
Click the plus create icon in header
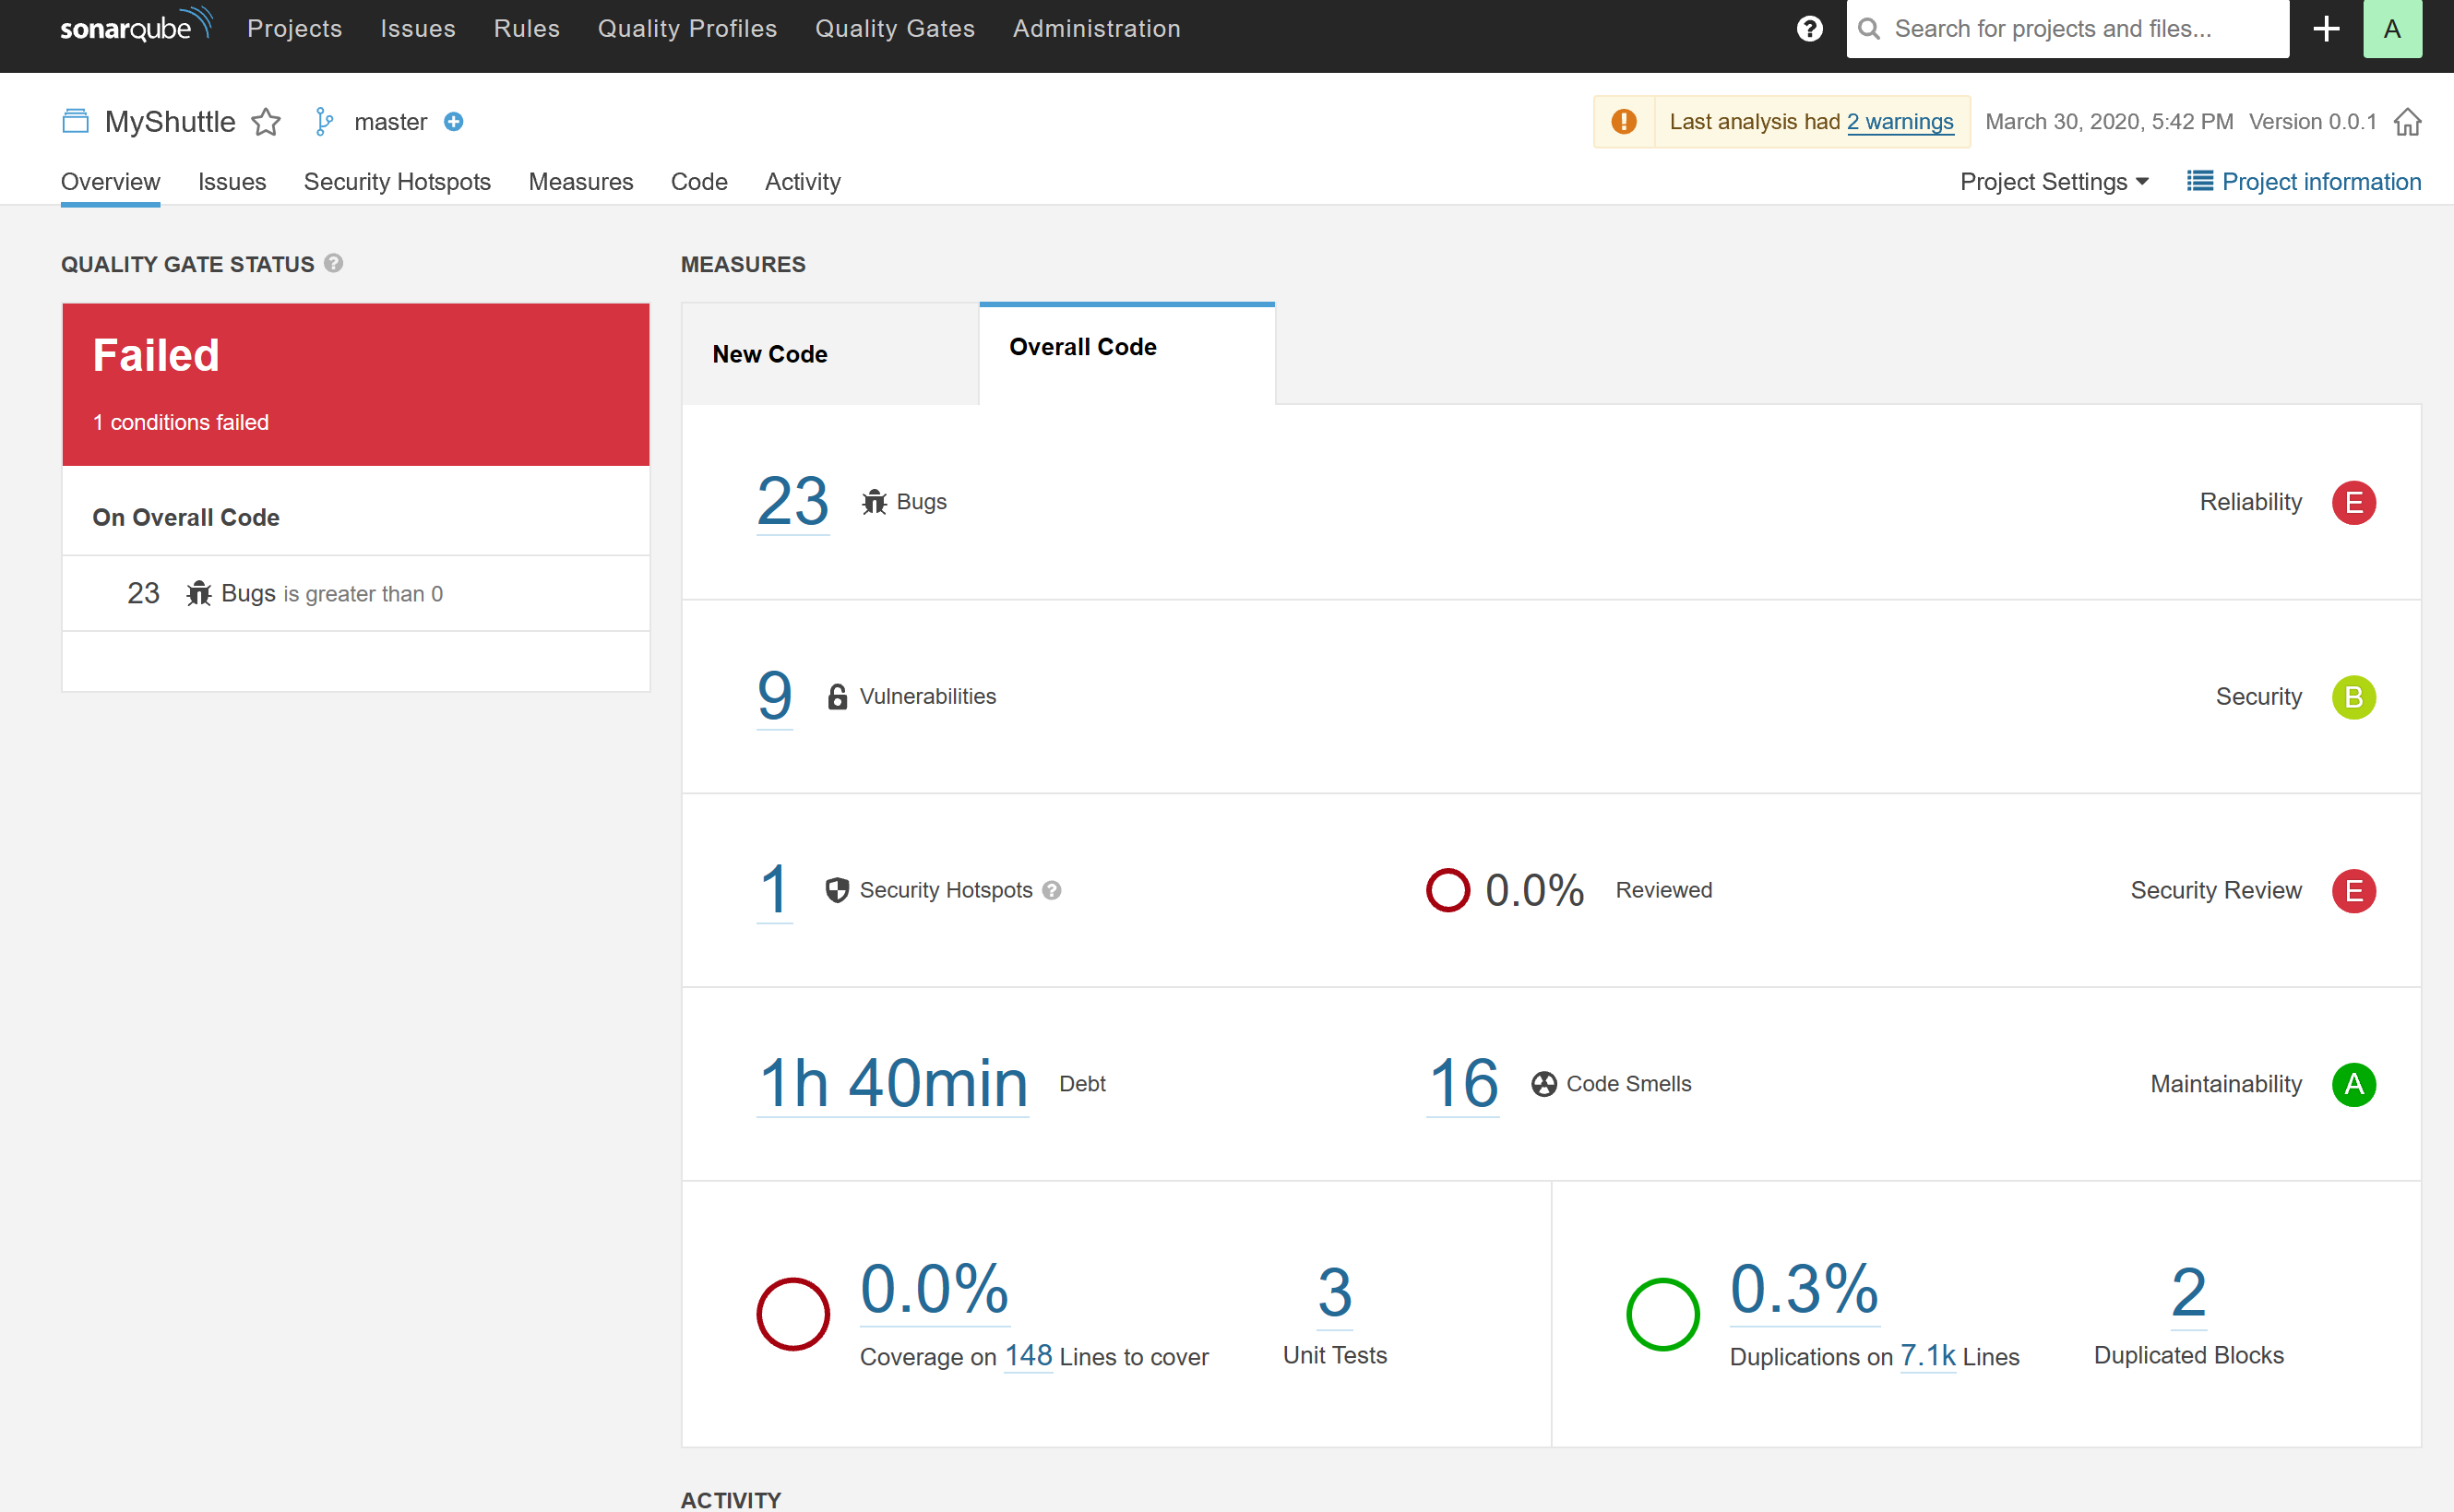[x=2326, y=29]
